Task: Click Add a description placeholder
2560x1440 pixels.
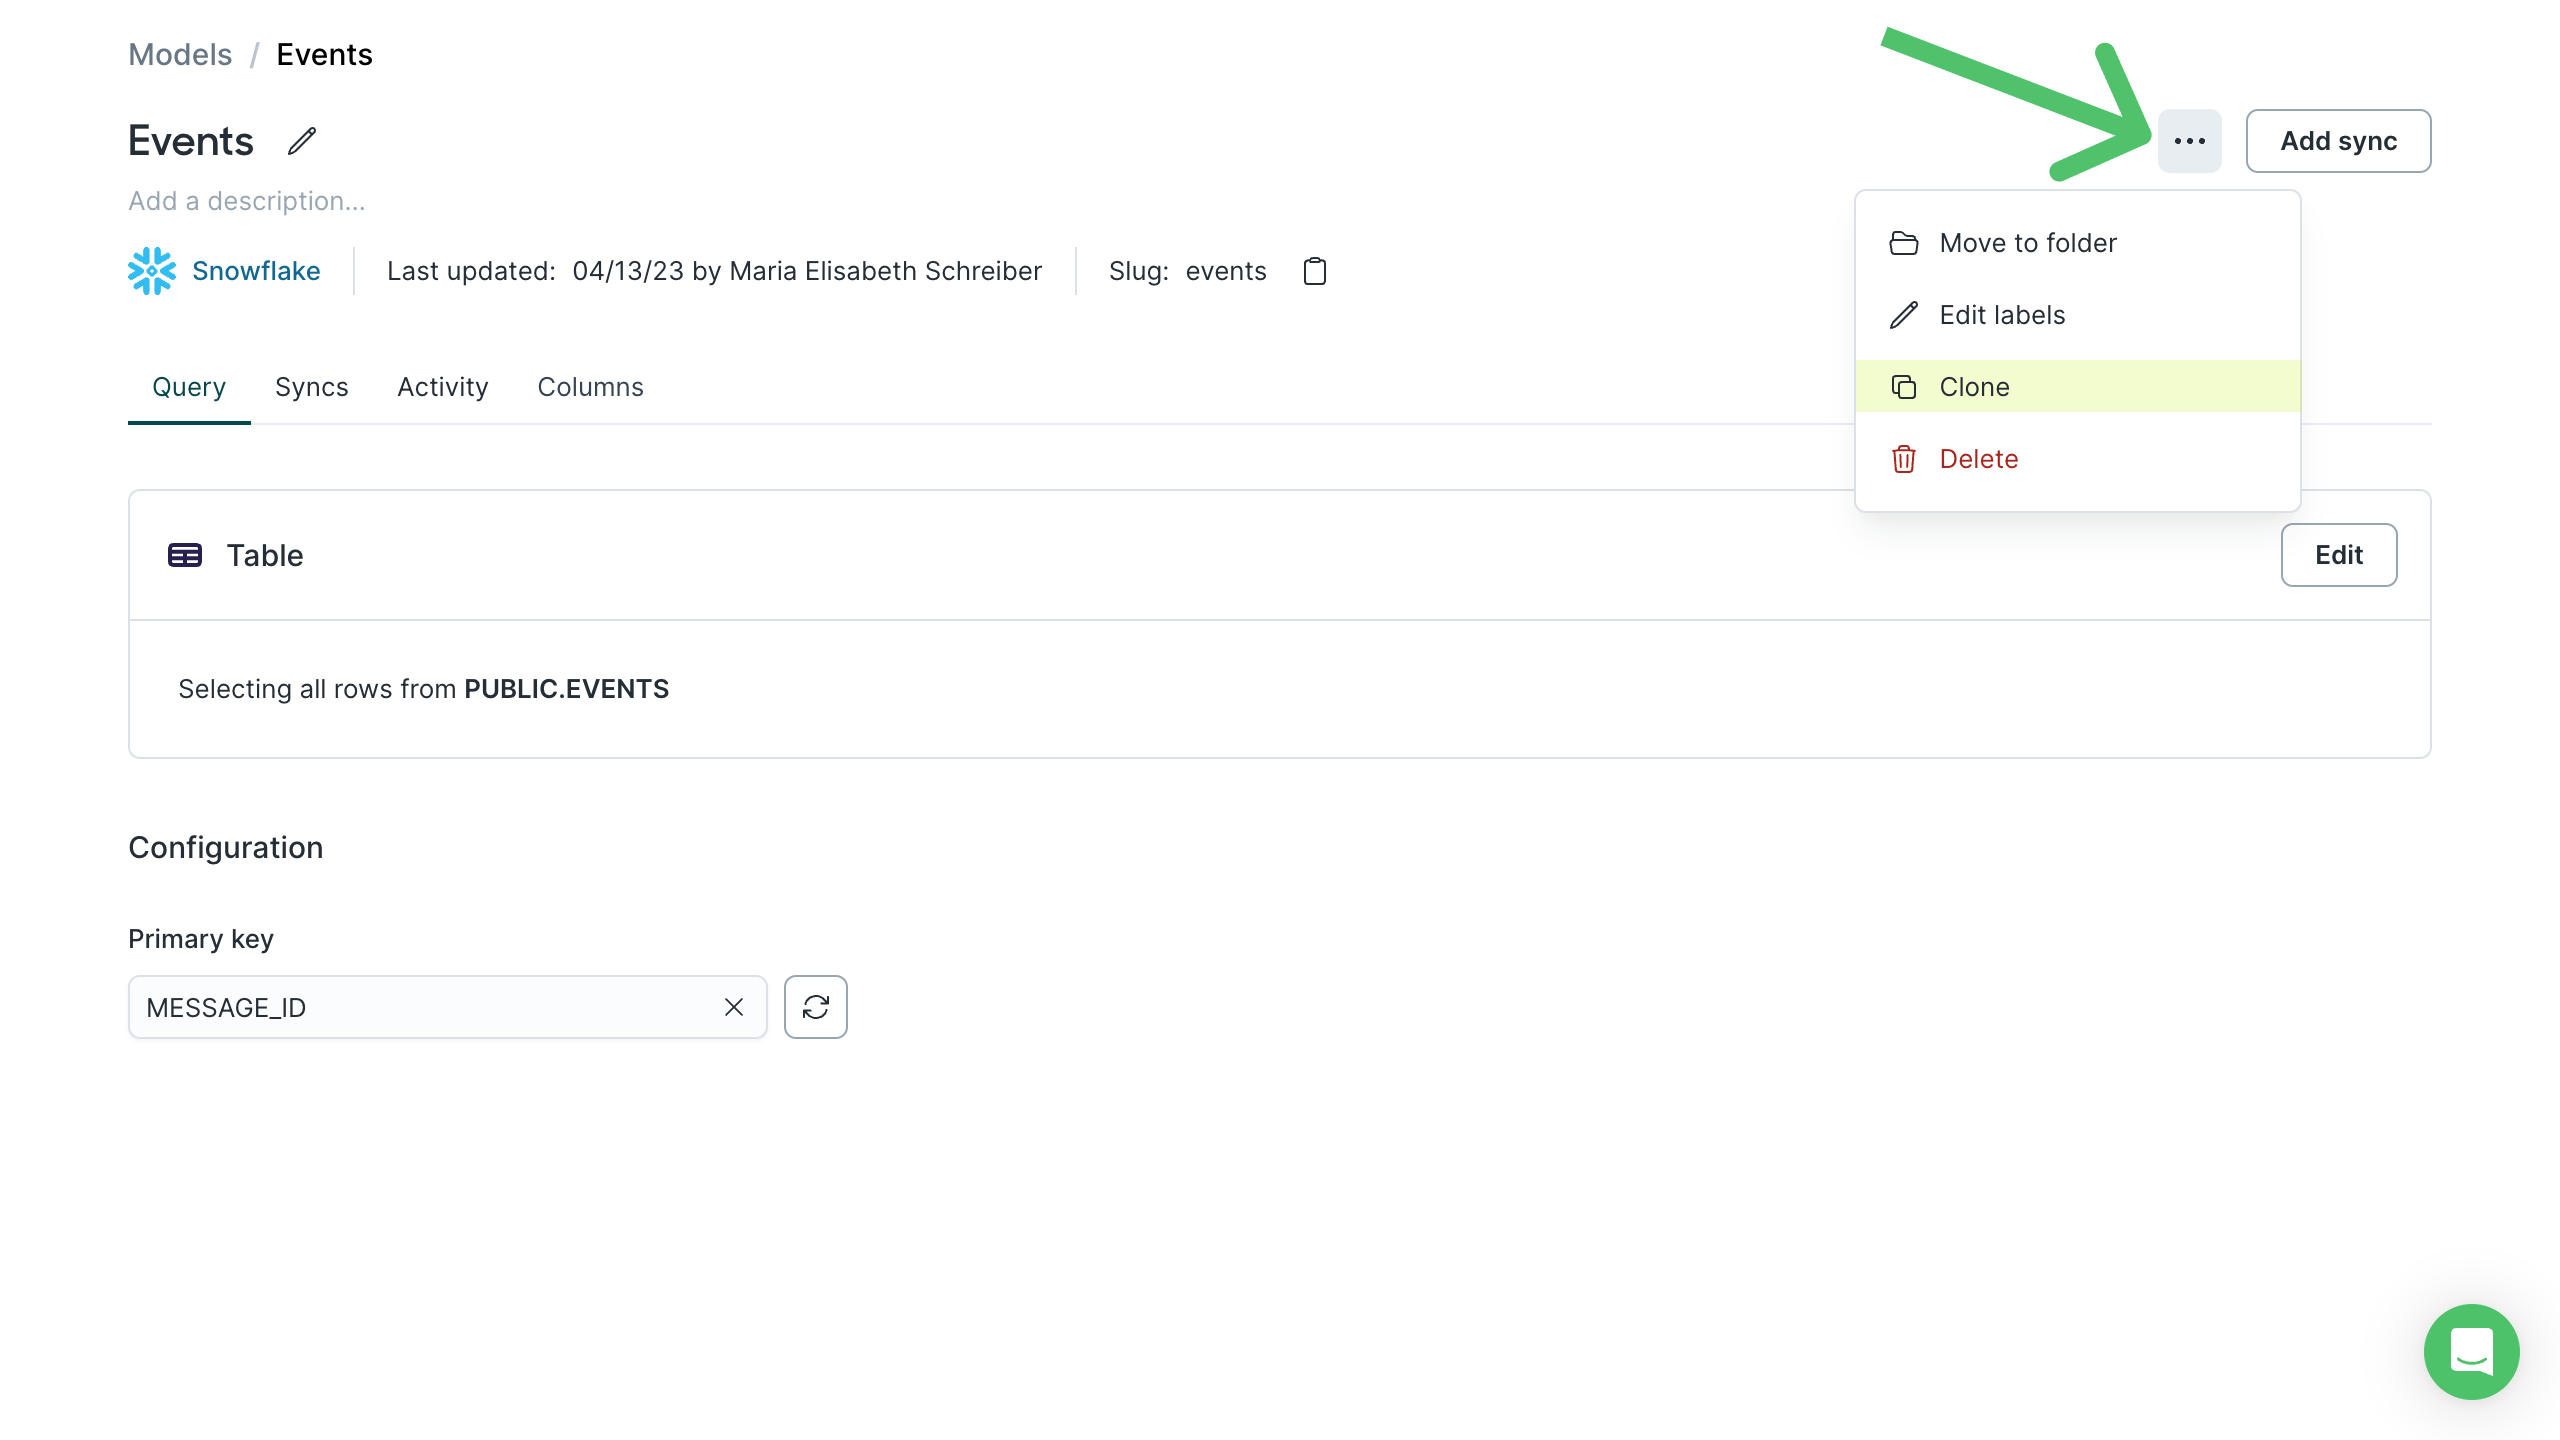Action: [246, 200]
